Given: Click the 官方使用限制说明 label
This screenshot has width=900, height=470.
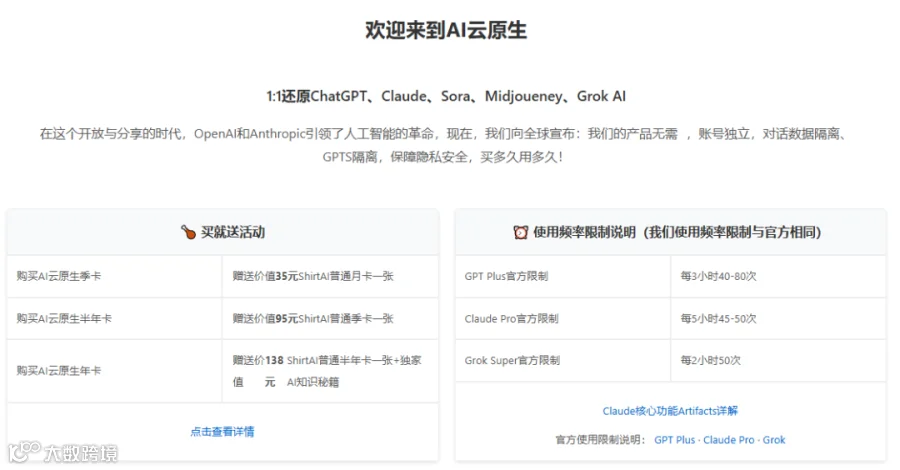Looking at the screenshot, I should (x=600, y=440).
